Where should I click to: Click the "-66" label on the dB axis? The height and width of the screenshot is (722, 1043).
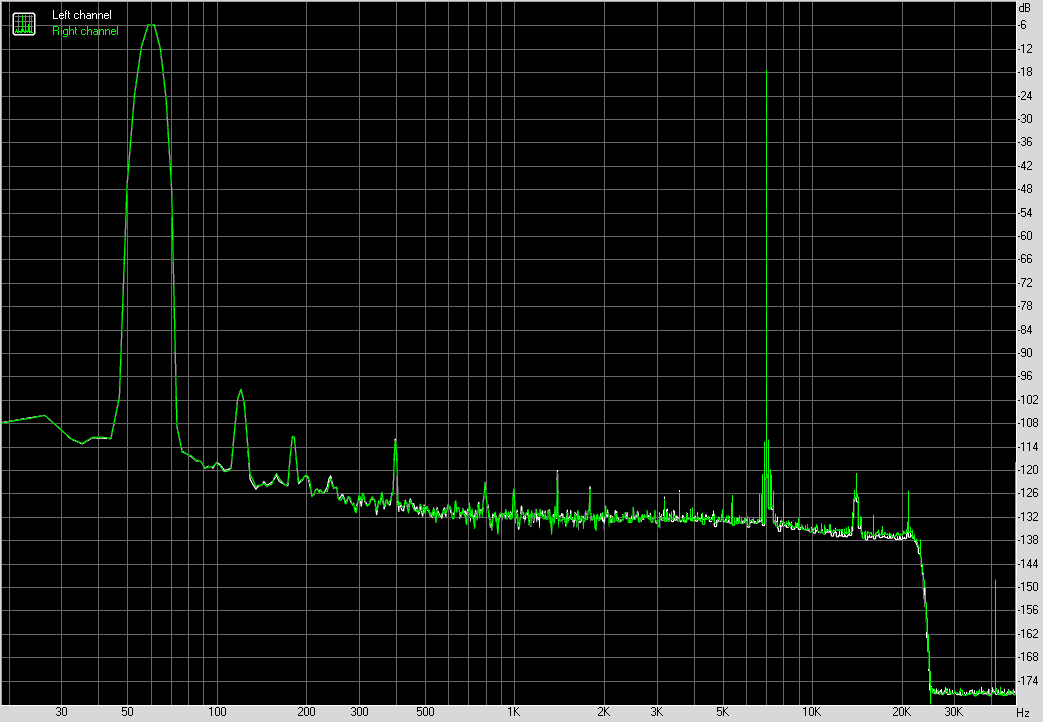[x=1025, y=259]
